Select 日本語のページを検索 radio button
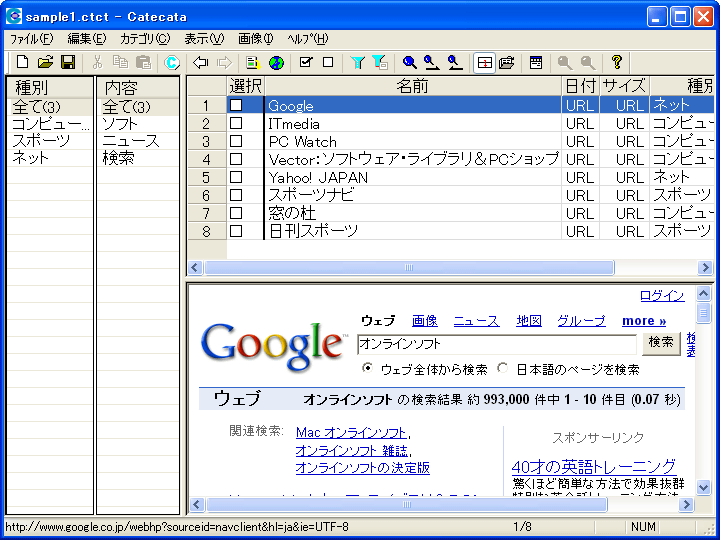This screenshot has width=720, height=540. click(x=503, y=368)
